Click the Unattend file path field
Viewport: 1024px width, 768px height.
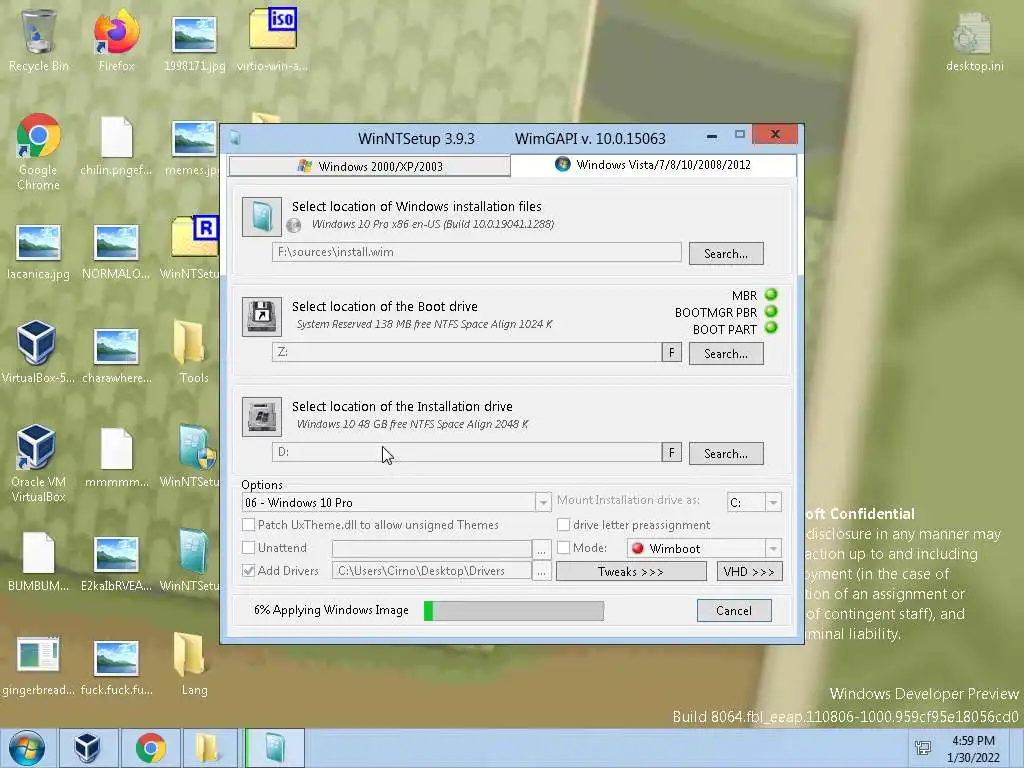point(432,548)
